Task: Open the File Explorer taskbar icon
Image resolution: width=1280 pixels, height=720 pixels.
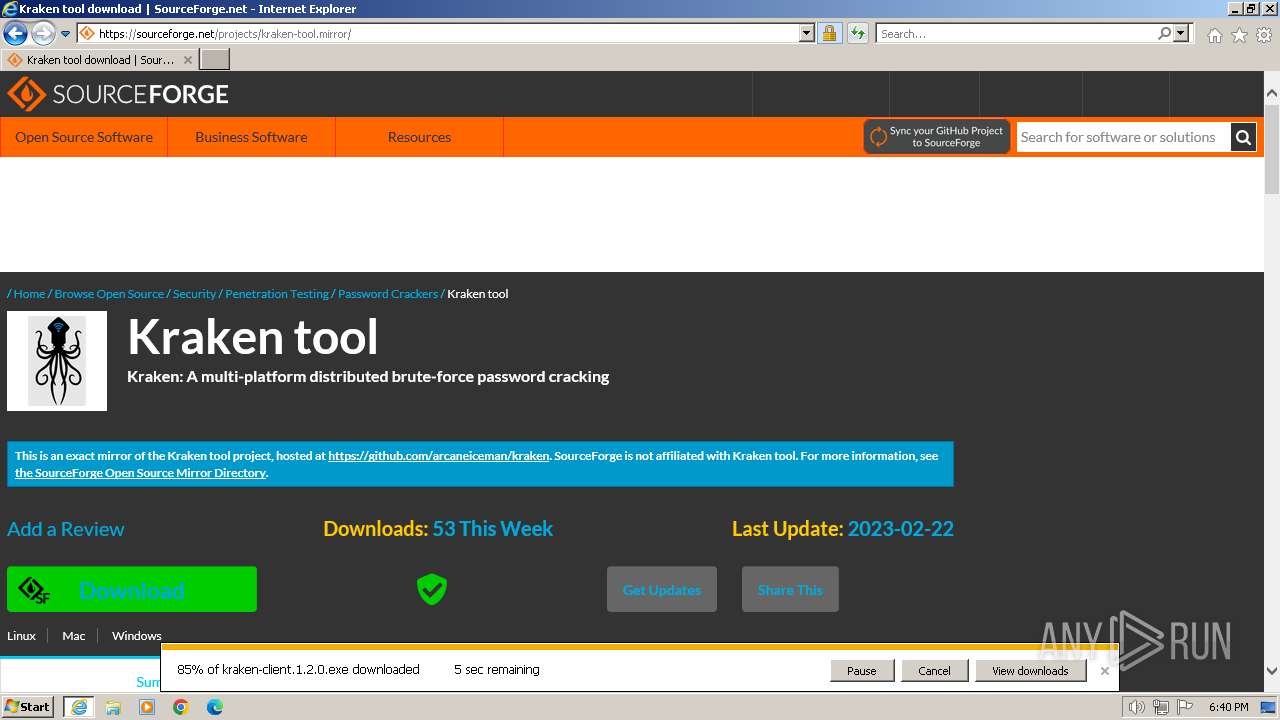Action: click(113, 707)
